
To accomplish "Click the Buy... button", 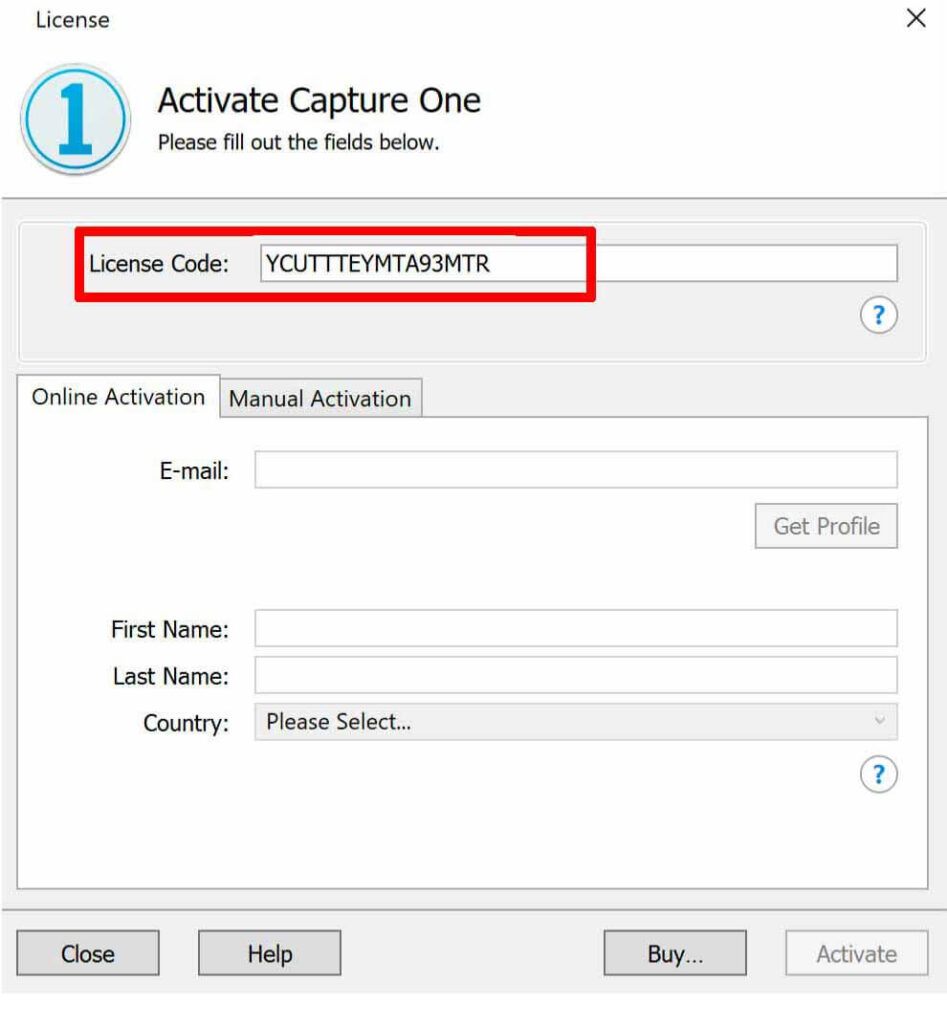I will 675,953.
